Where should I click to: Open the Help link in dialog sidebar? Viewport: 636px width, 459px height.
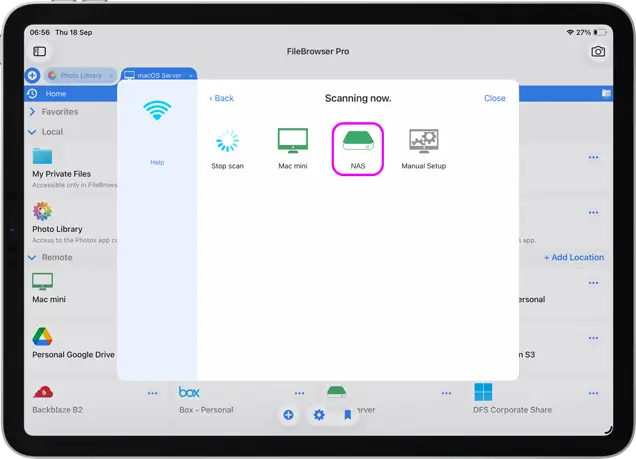coord(157,162)
